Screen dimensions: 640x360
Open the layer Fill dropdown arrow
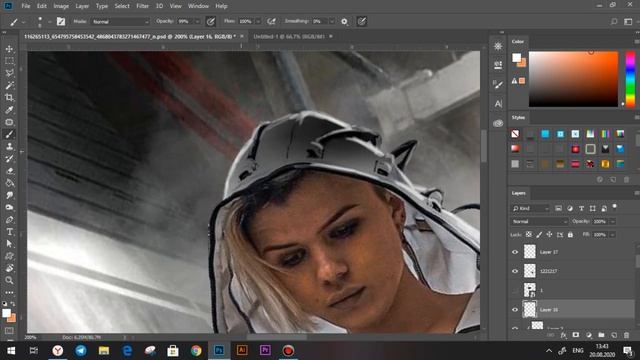tap(612, 235)
